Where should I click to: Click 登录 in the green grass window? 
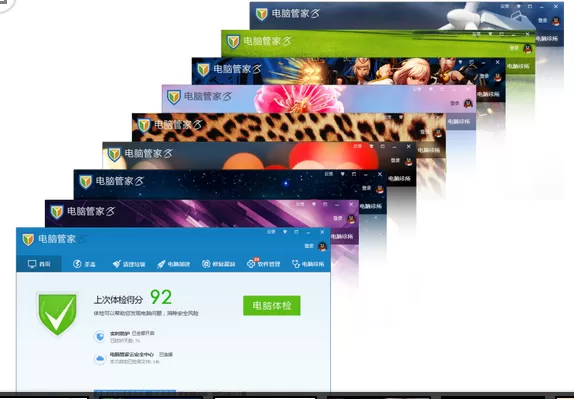pyautogui.click(x=514, y=48)
